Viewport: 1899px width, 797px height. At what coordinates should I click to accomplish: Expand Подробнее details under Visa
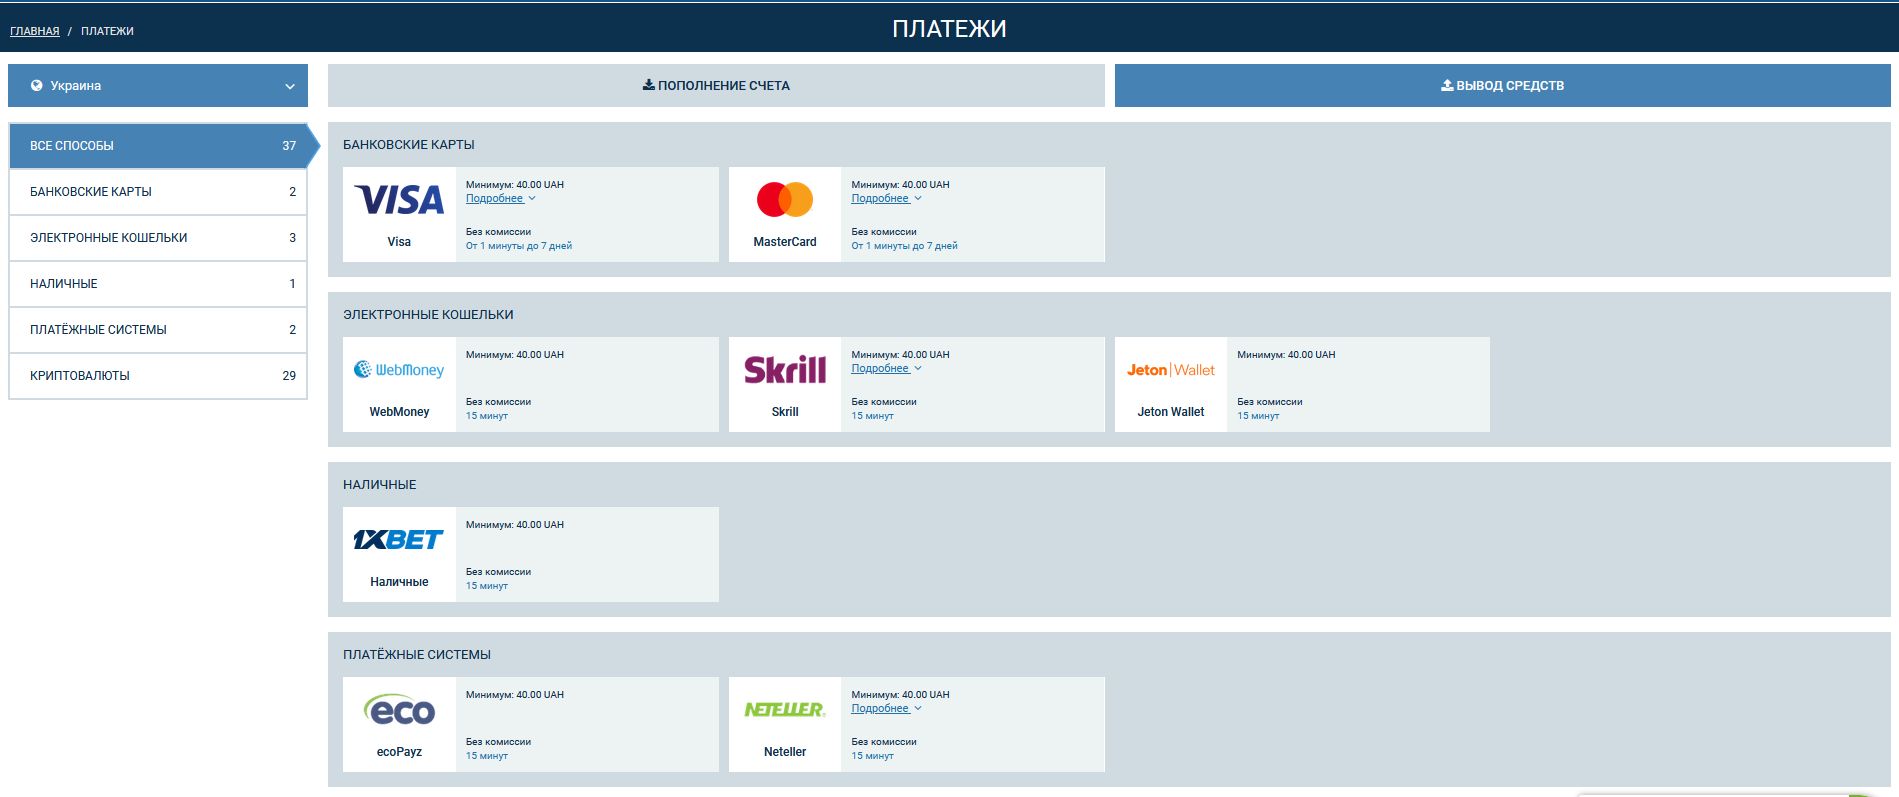500,198
